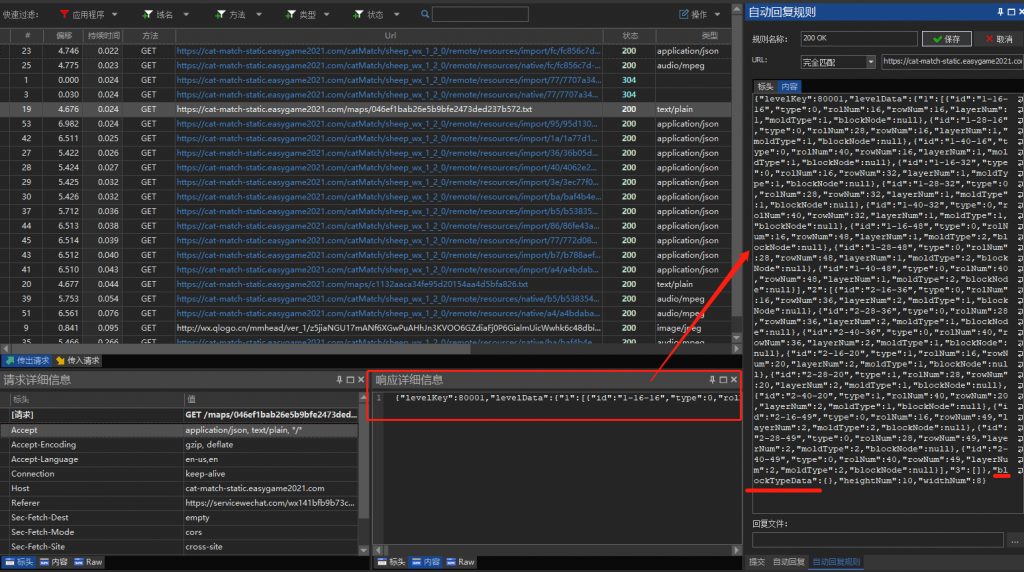
Task: Maximize the 请求详细信息 panel
Action: tap(349, 380)
